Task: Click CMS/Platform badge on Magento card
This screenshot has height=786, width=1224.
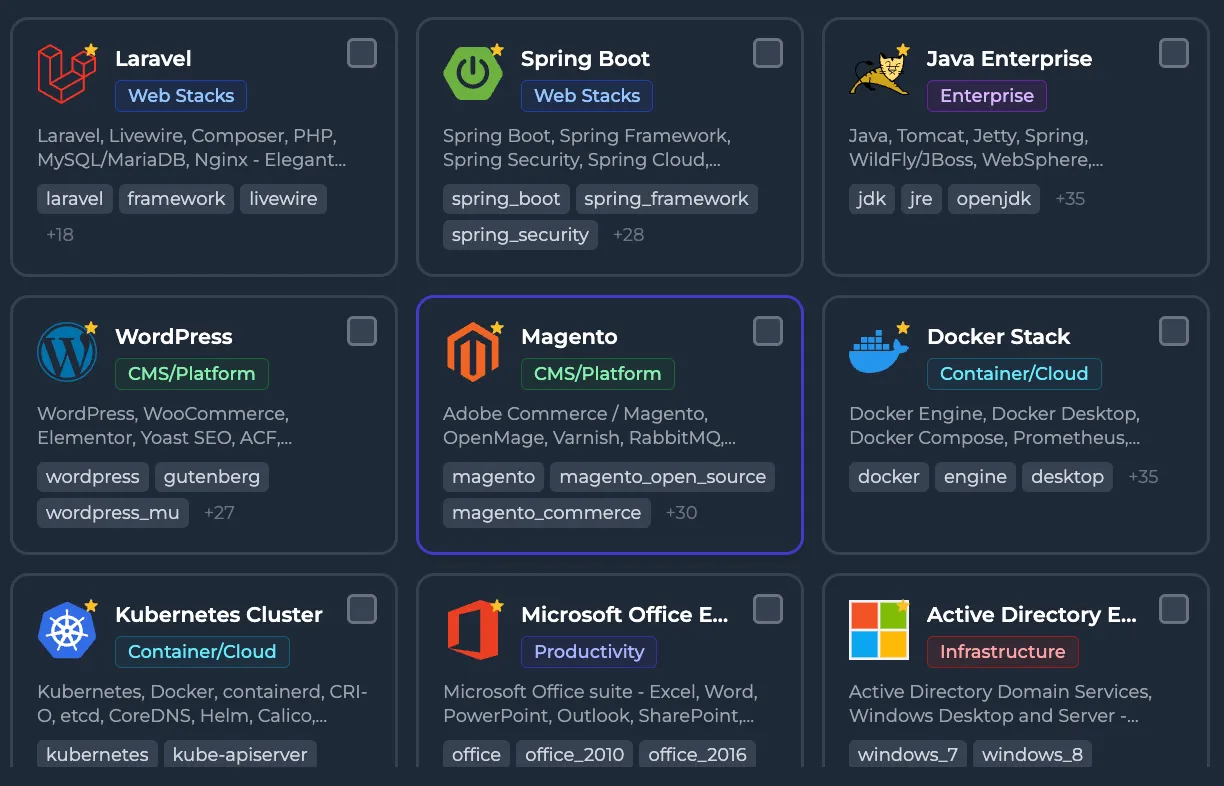Action: [598, 374]
